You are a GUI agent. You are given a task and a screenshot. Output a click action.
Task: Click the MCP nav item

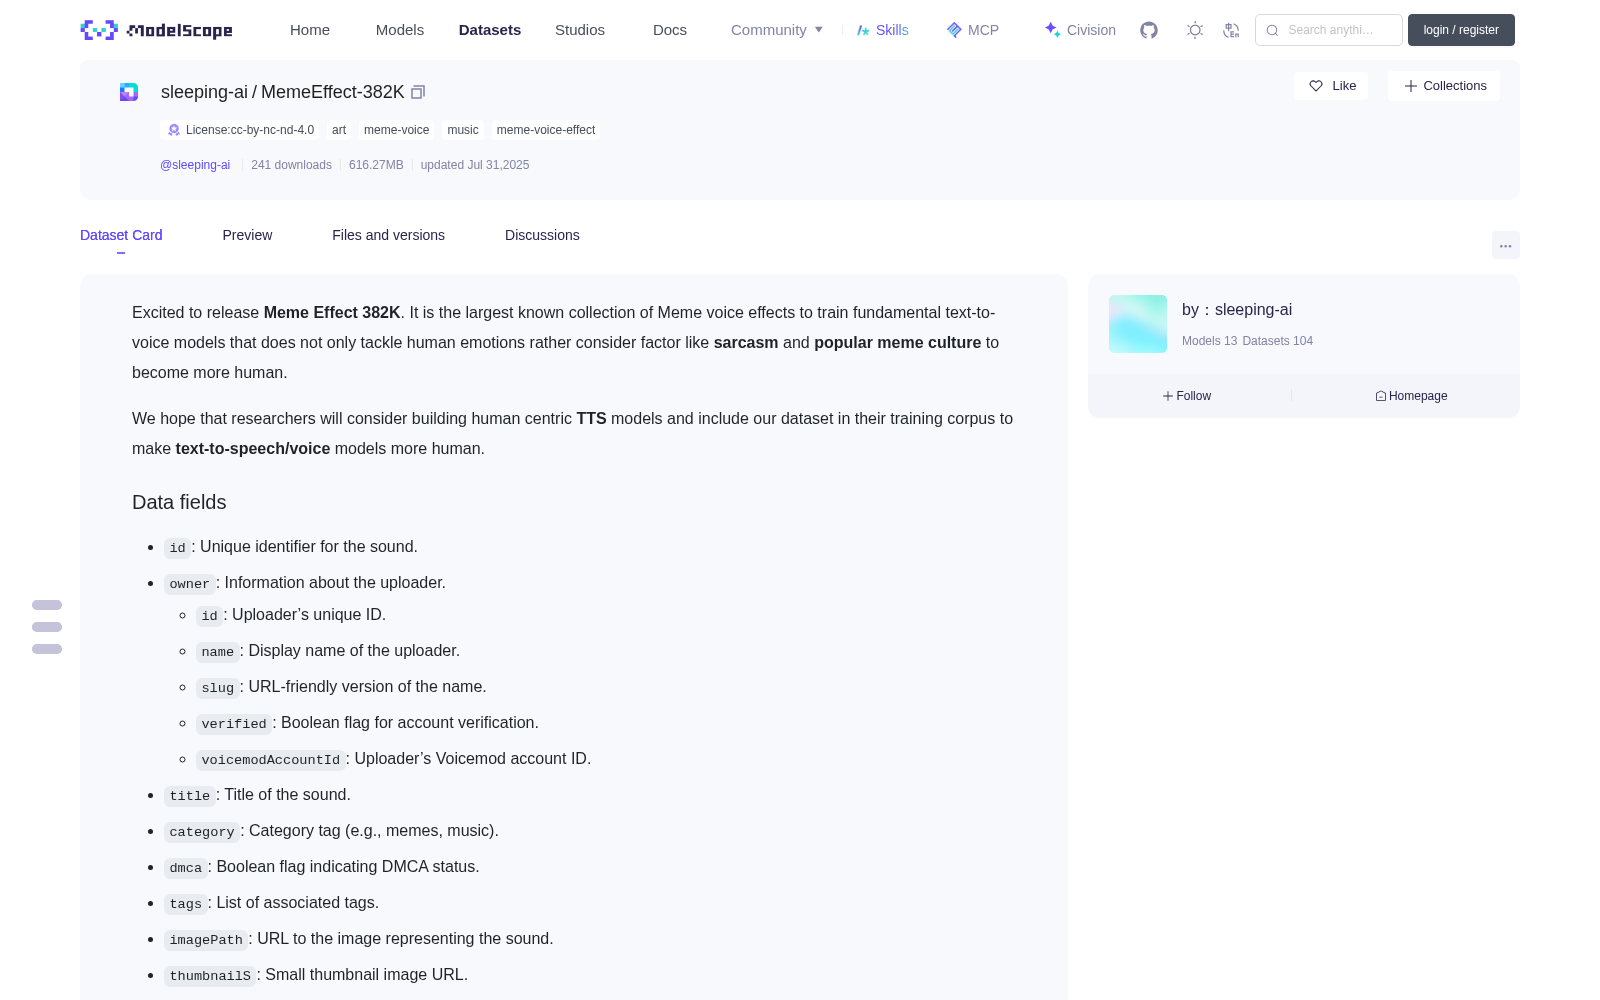(973, 30)
